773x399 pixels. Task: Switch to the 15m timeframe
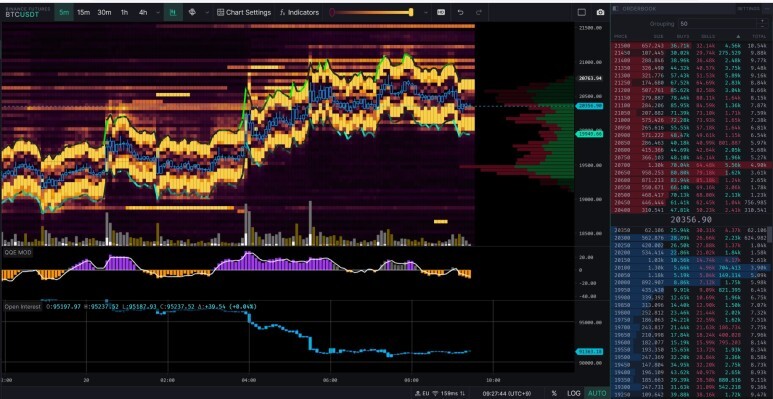click(x=83, y=12)
